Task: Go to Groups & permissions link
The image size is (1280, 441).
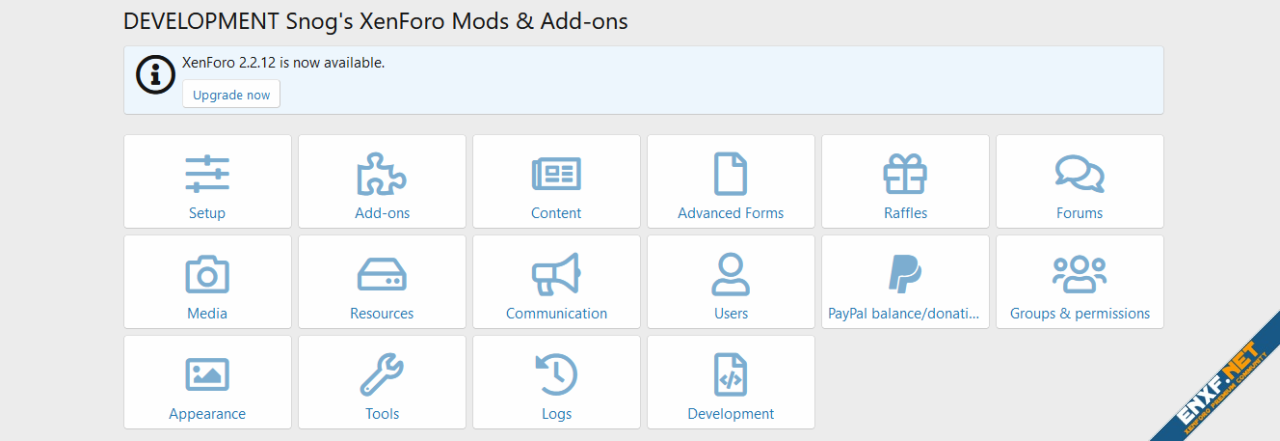Action: click(x=1079, y=313)
